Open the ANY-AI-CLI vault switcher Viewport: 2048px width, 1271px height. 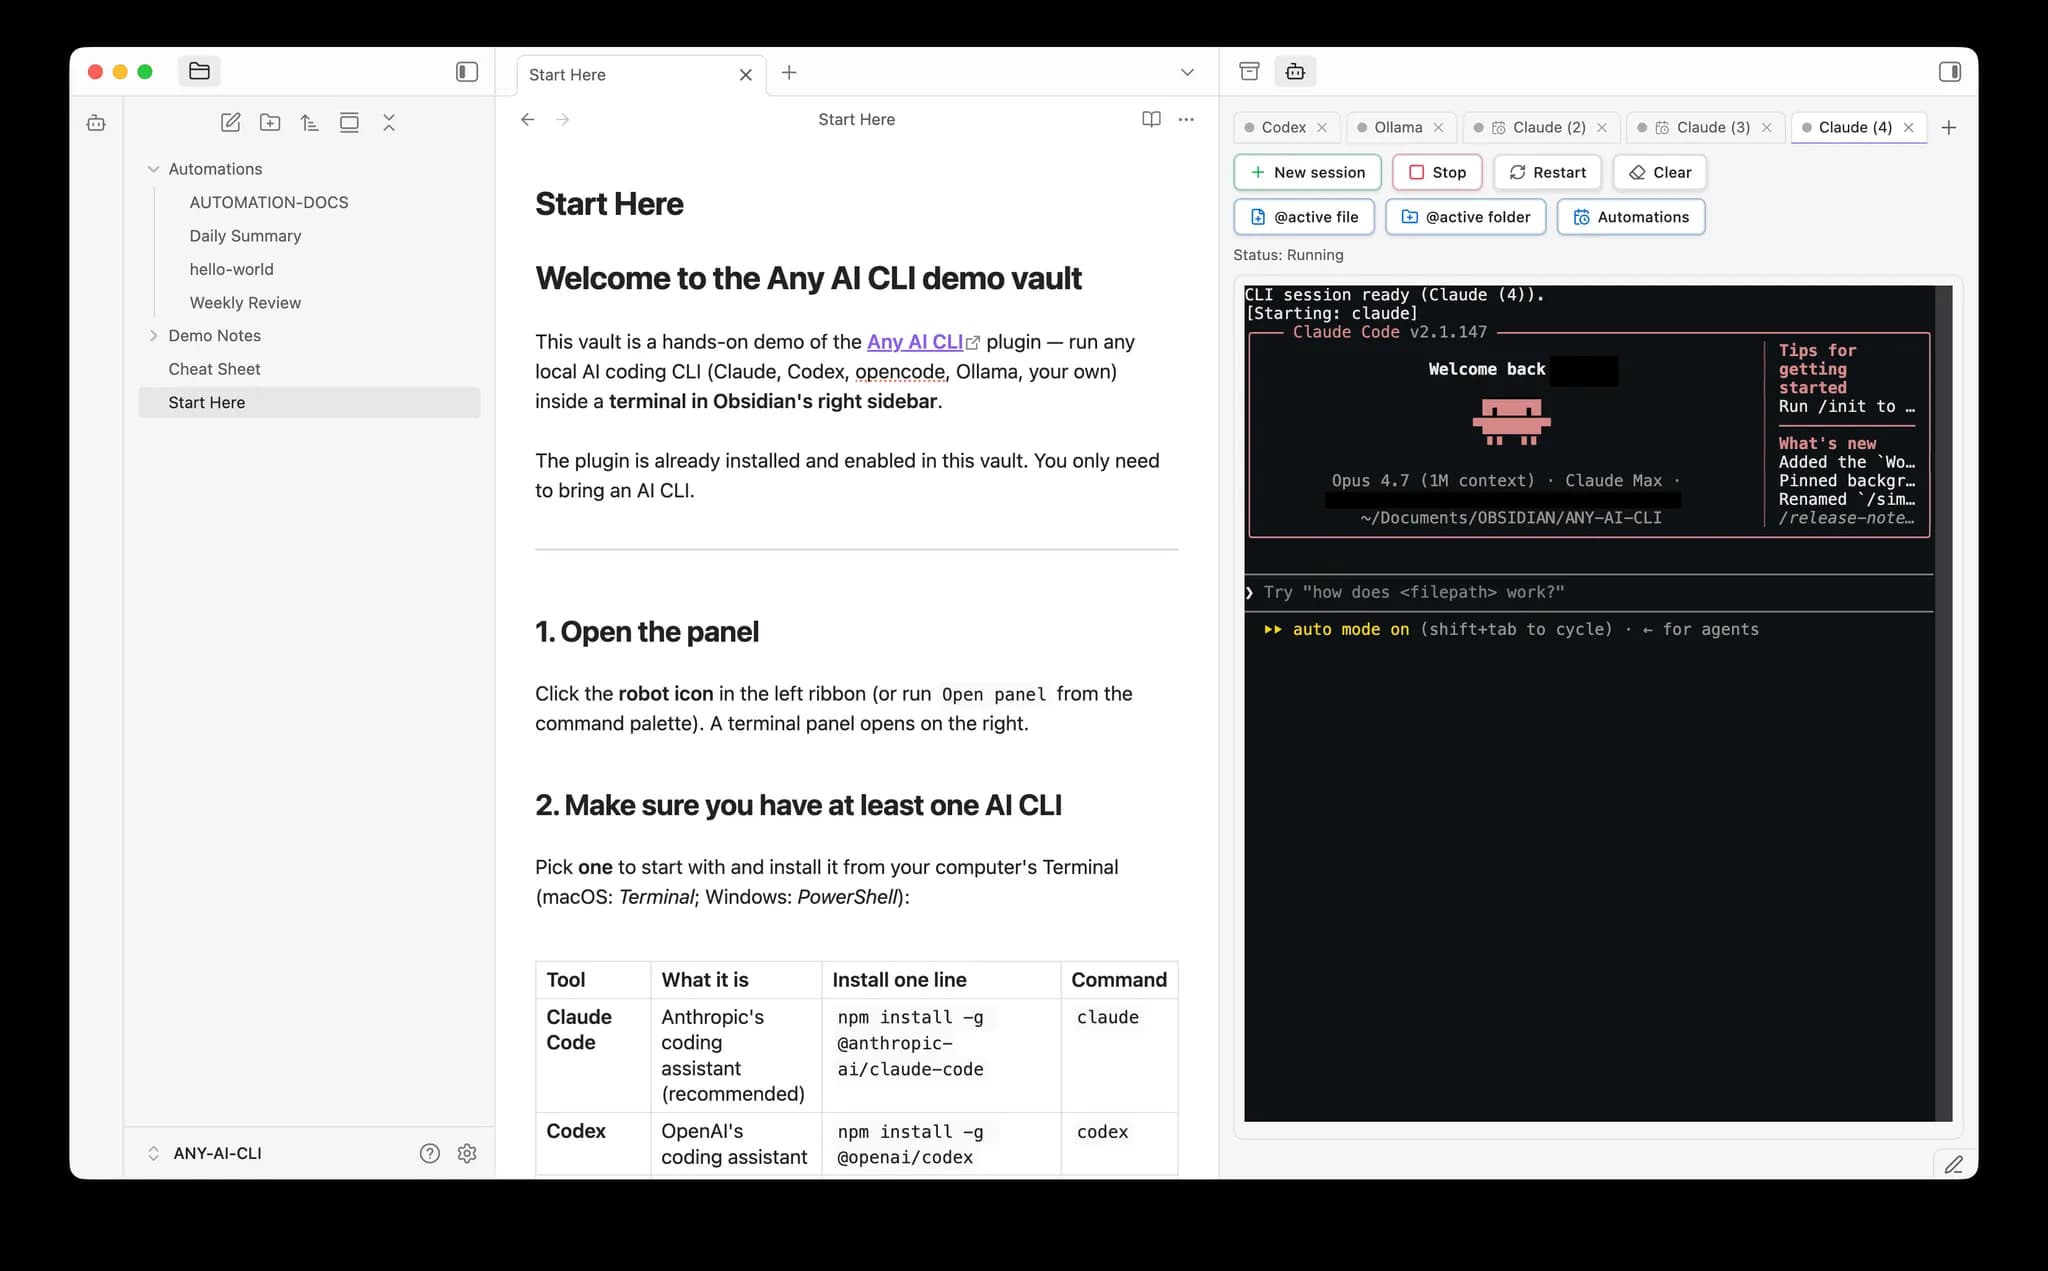click(217, 1153)
